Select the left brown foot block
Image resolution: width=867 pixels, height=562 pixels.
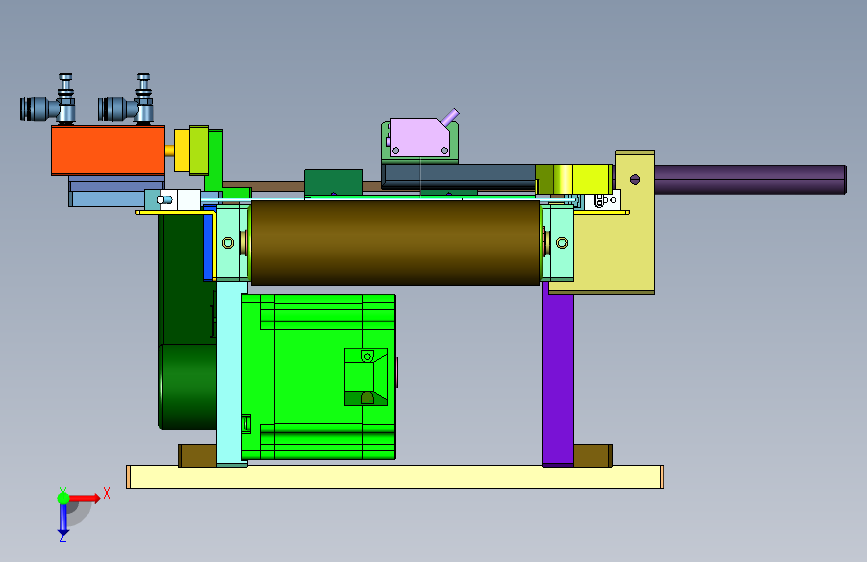click(197, 455)
